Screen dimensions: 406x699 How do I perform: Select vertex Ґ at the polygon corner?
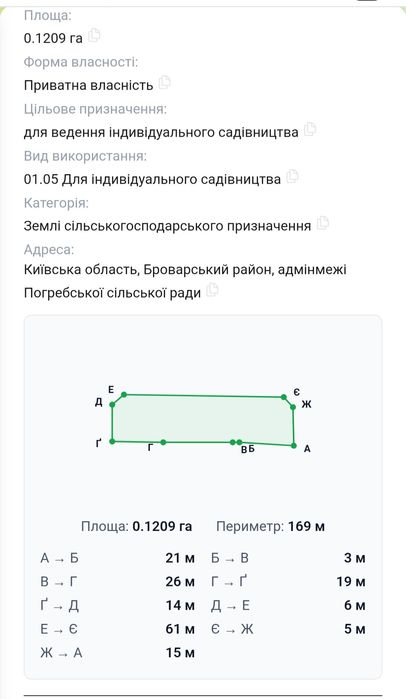pyautogui.click(x=112, y=441)
